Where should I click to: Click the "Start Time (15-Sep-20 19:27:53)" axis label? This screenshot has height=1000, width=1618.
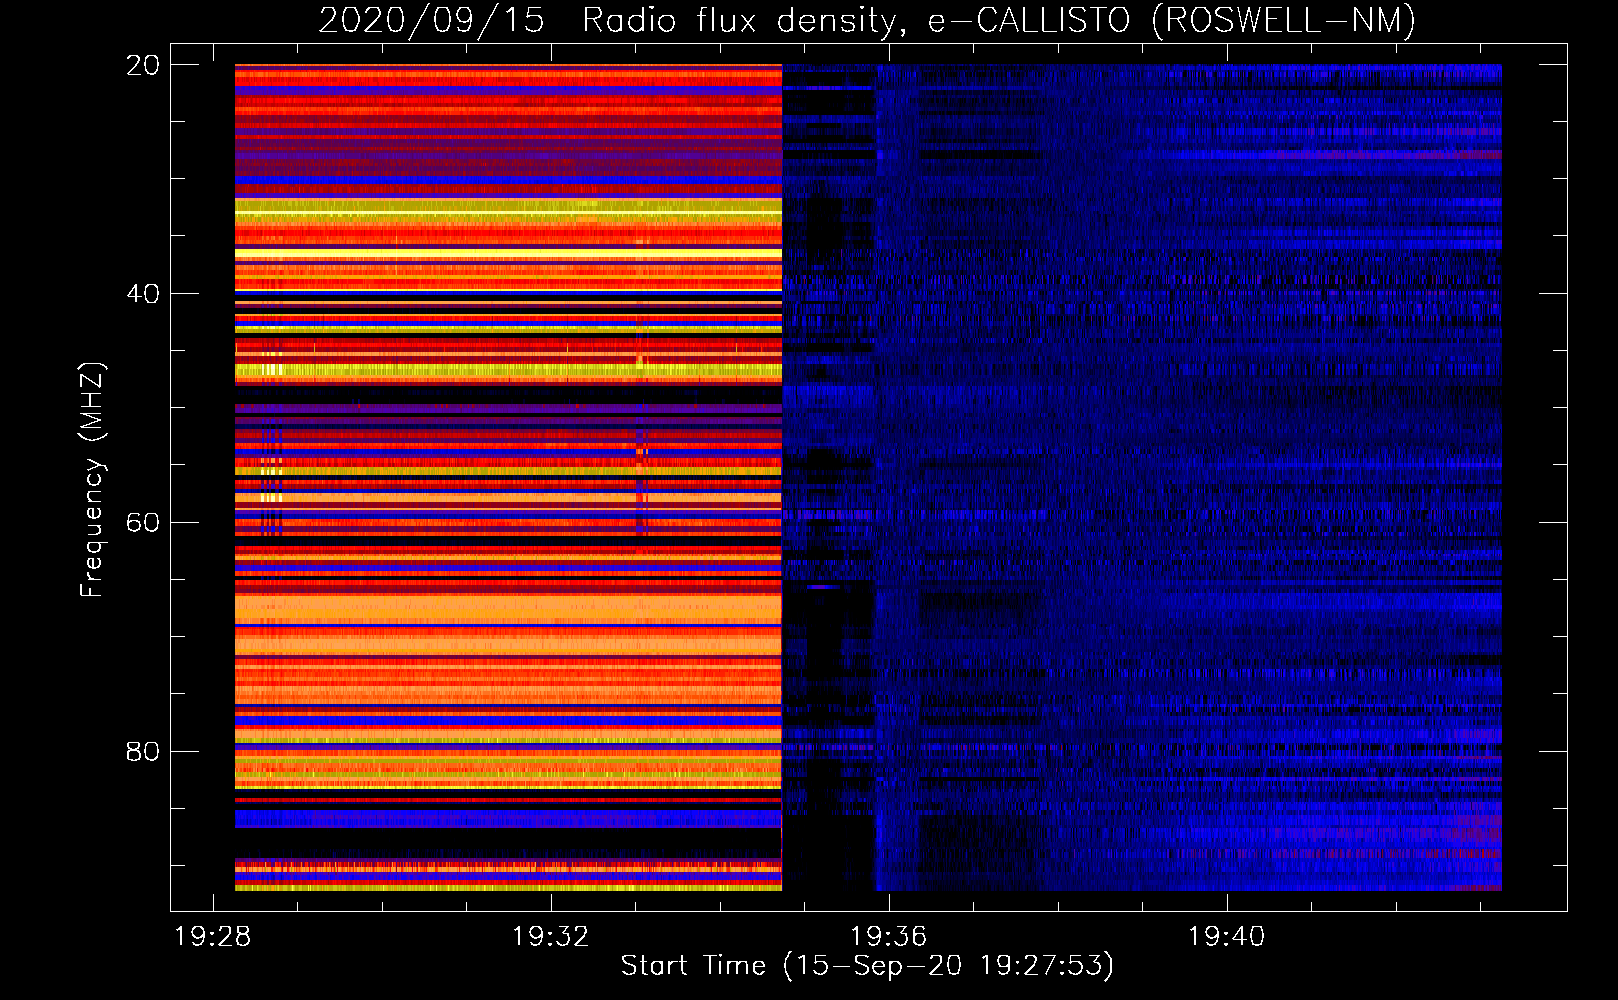click(x=867, y=966)
